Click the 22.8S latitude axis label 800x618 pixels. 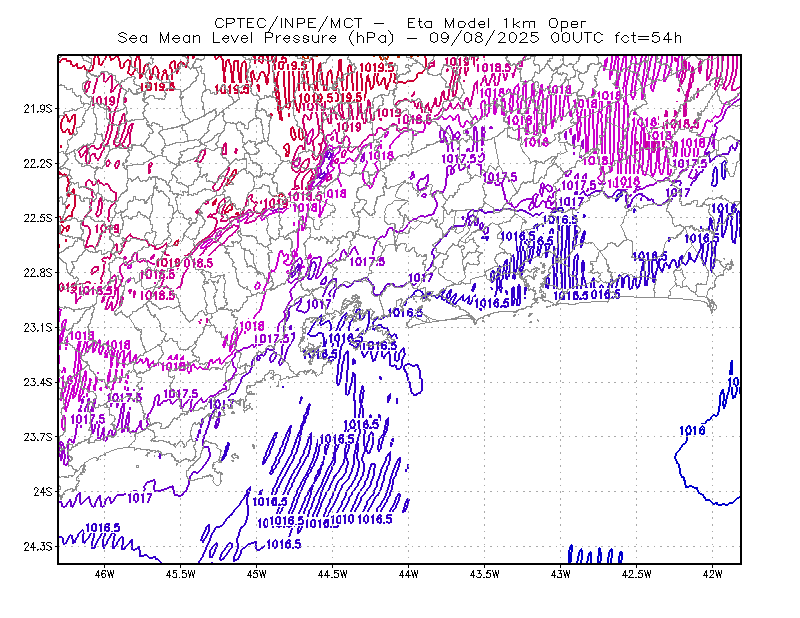(x=38, y=273)
